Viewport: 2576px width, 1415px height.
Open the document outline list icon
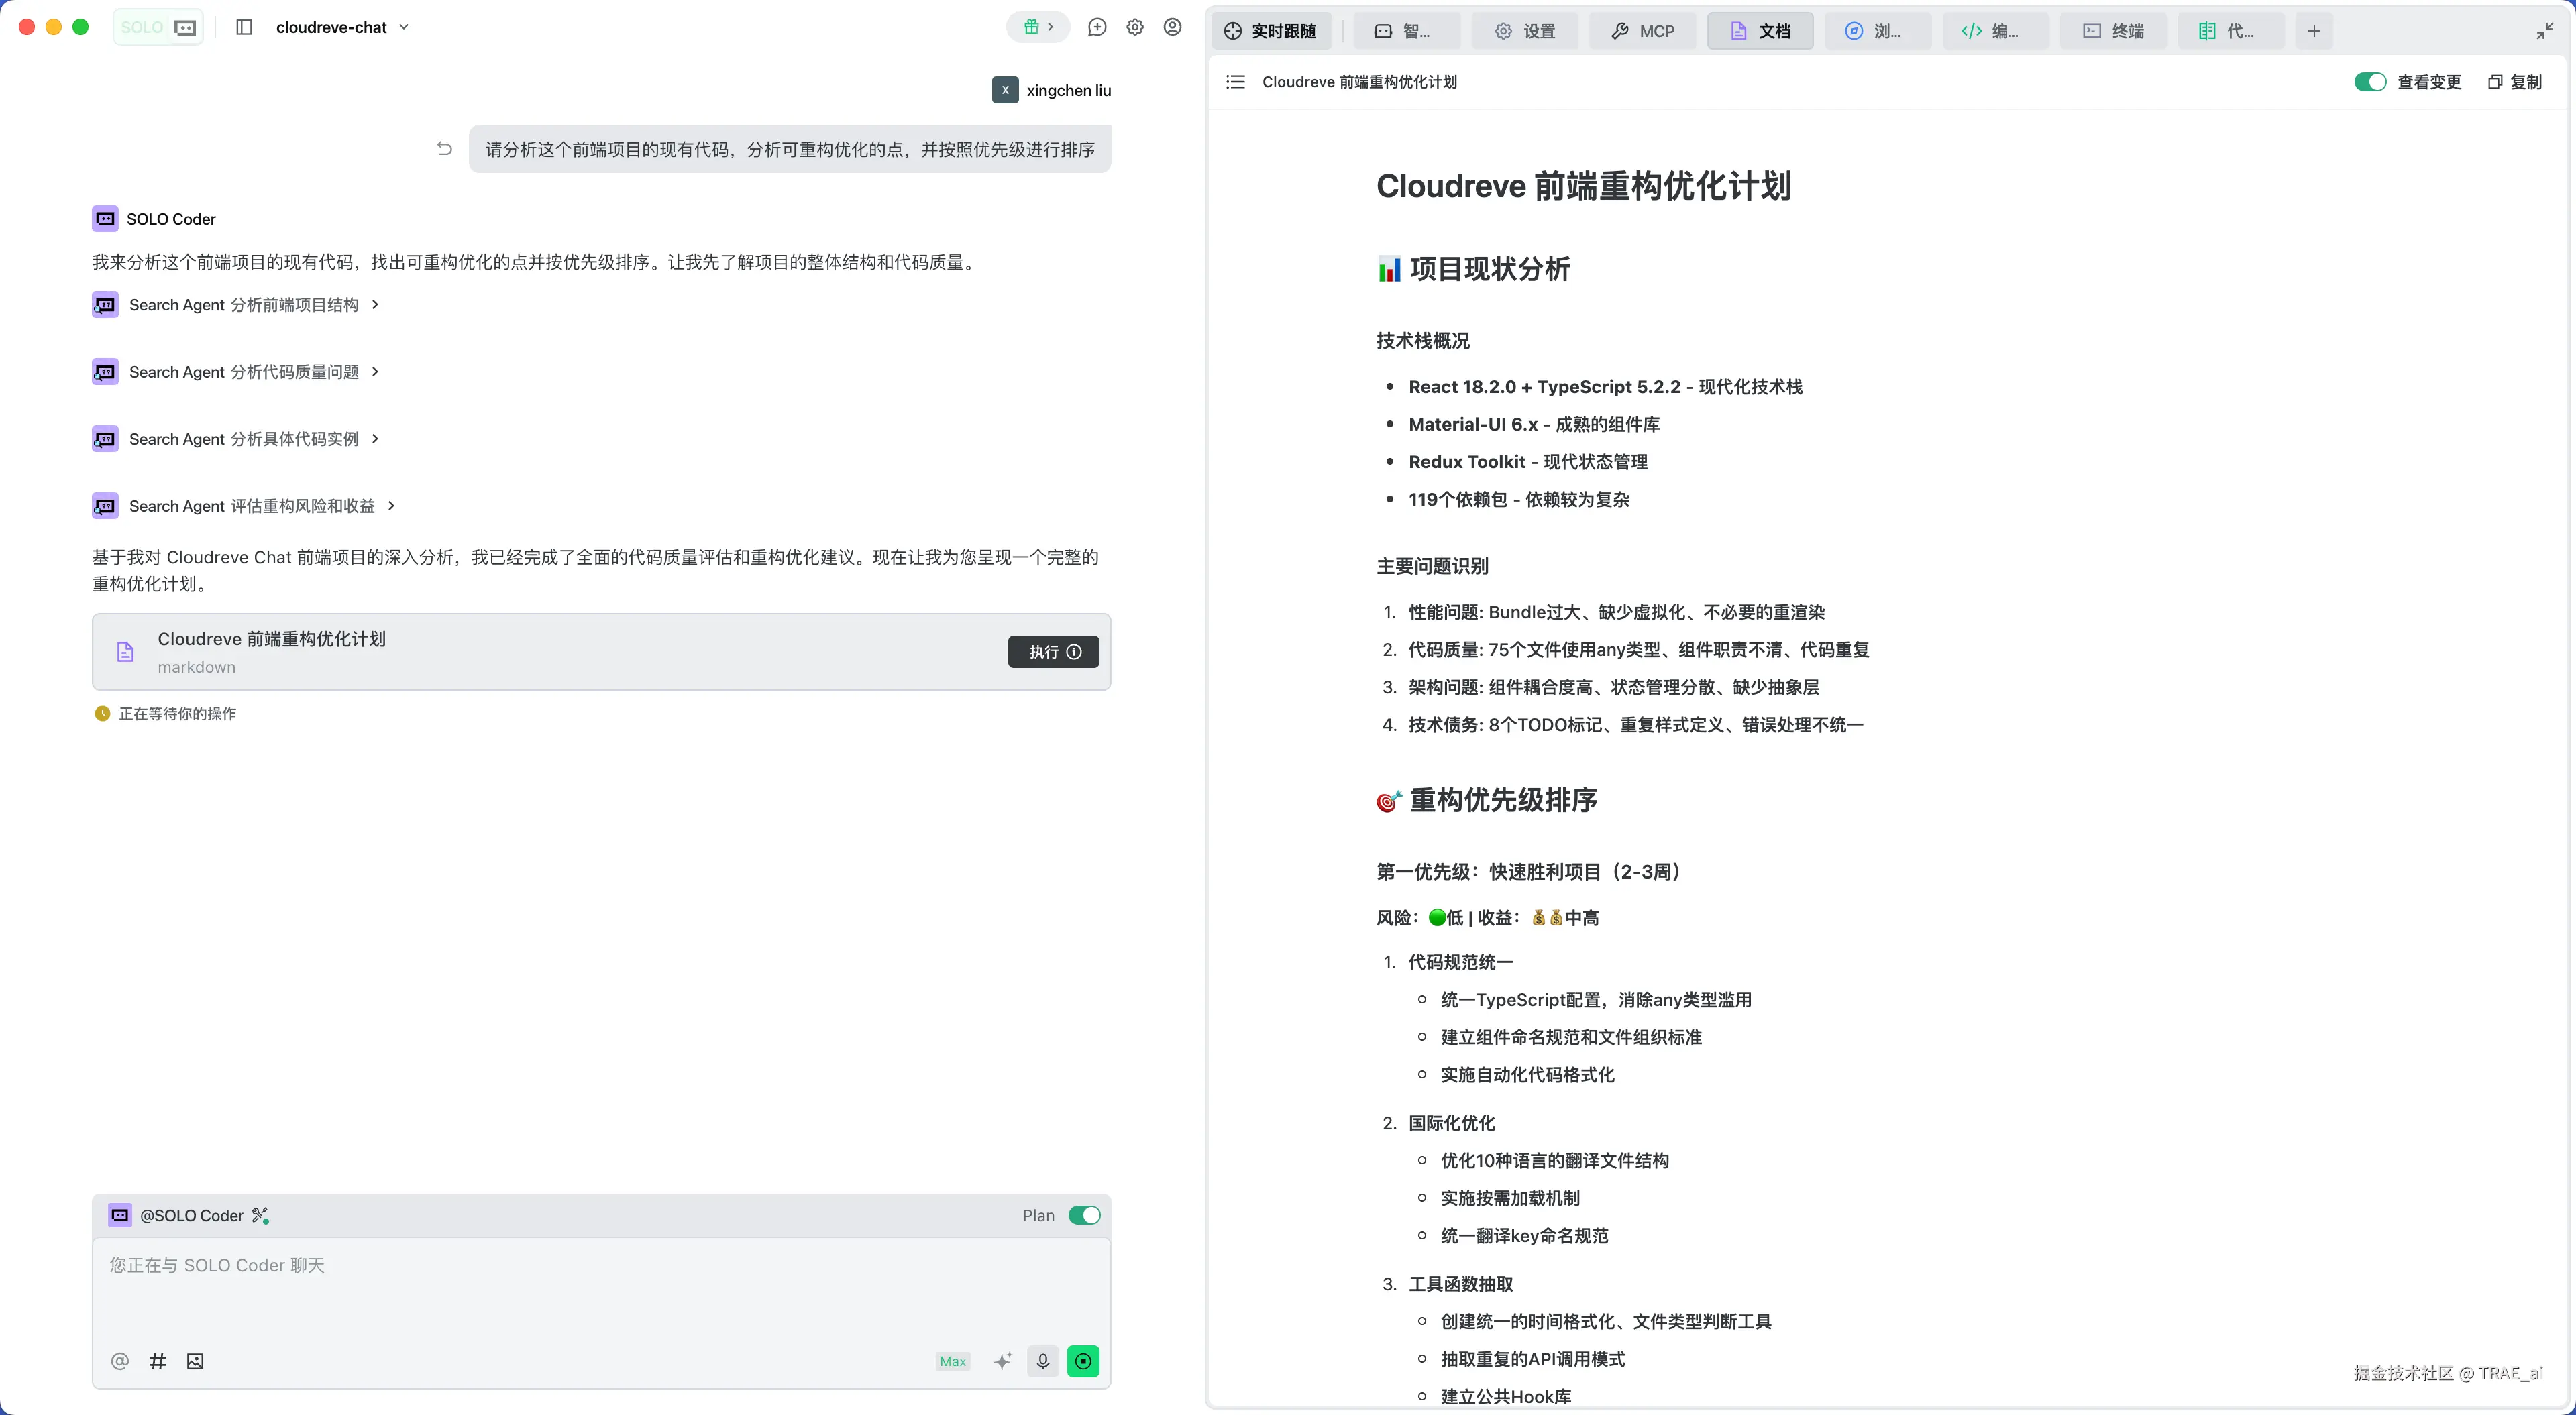[1235, 82]
